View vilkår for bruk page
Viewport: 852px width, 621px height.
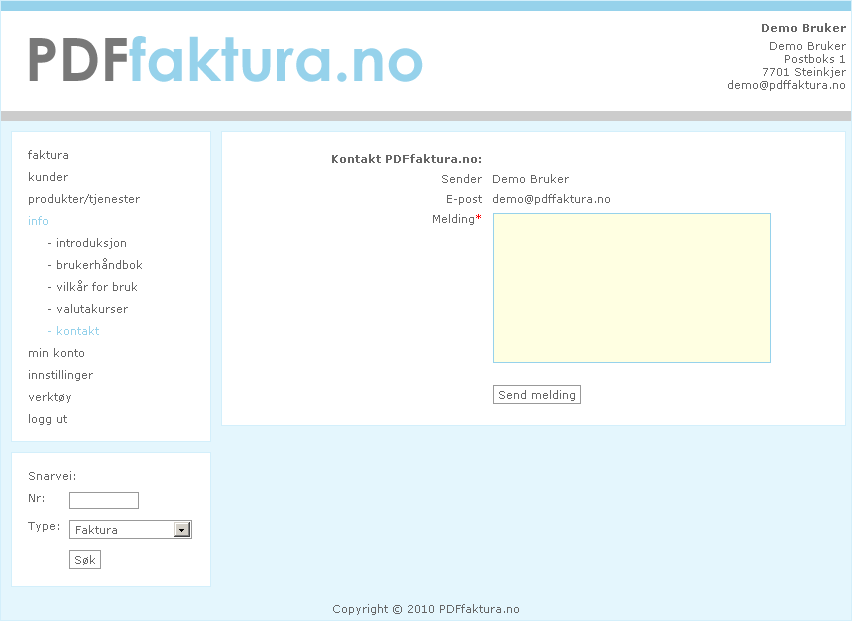click(97, 287)
